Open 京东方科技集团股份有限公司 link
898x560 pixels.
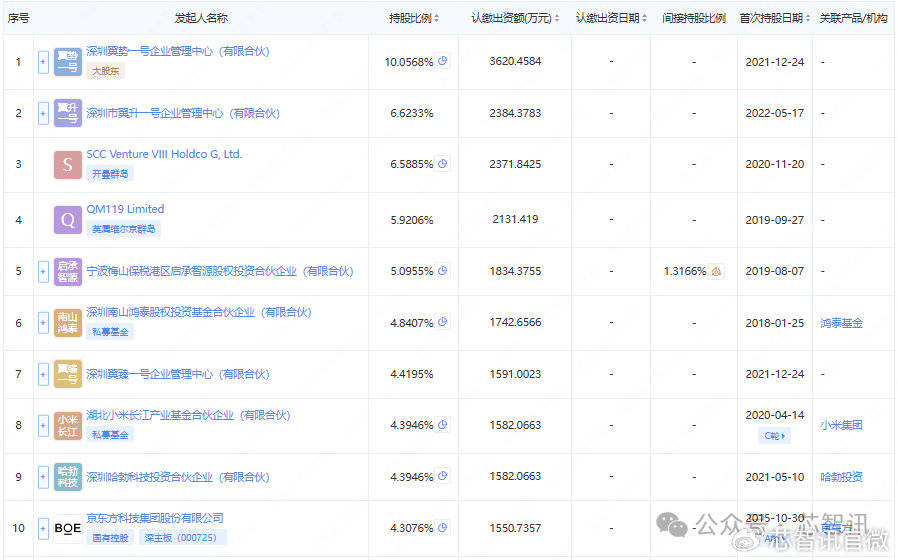(155, 518)
